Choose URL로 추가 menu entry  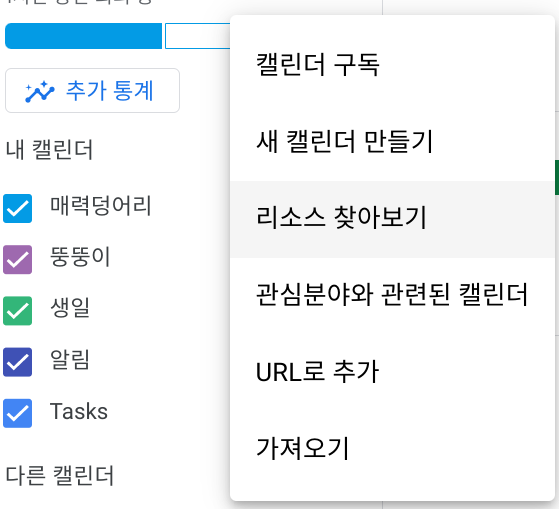(x=393, y=372)
